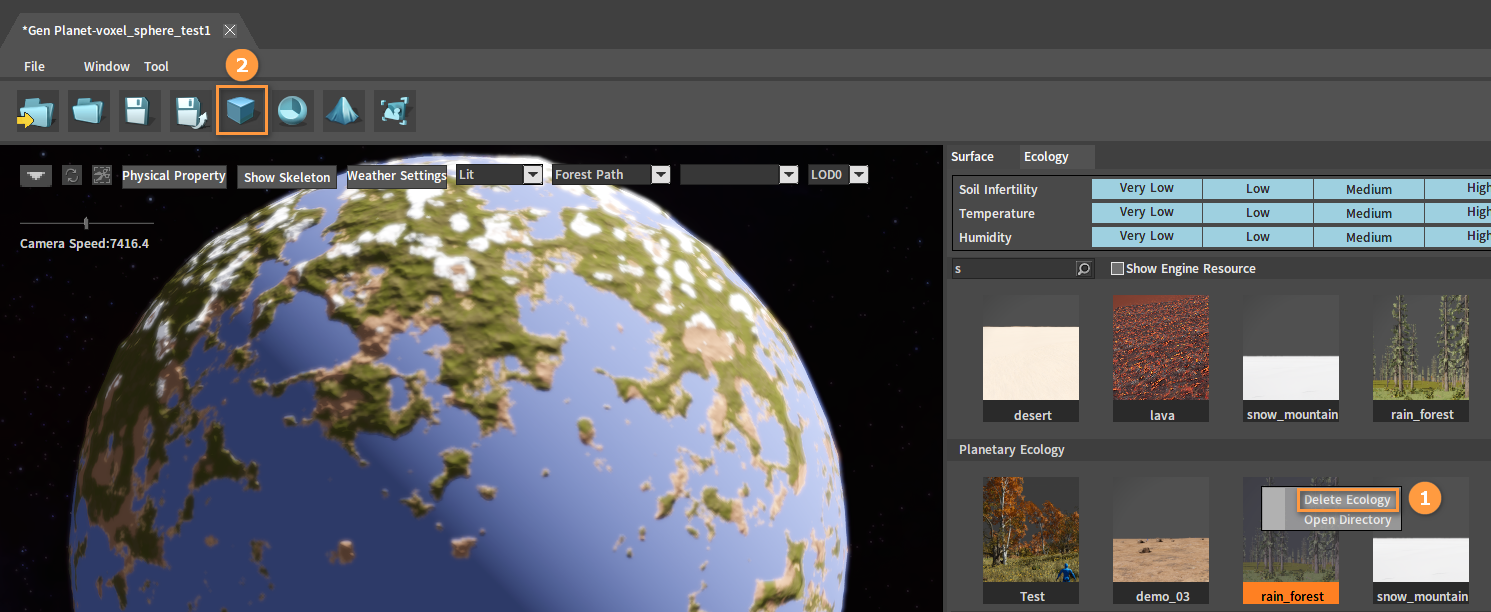Toggle Temperature Low
Image resolution: width=1491 pixels, height=612 pixels.
(1257, 212)
